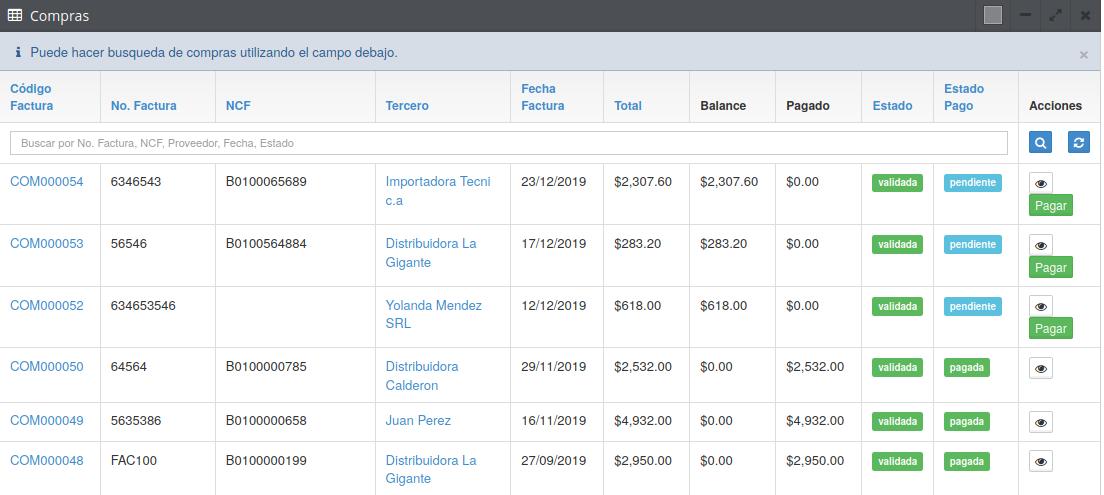Dismiss the info alert with its x
Image resolution: width=1104 pixels, height=495 pixels.
[1083, 55]
